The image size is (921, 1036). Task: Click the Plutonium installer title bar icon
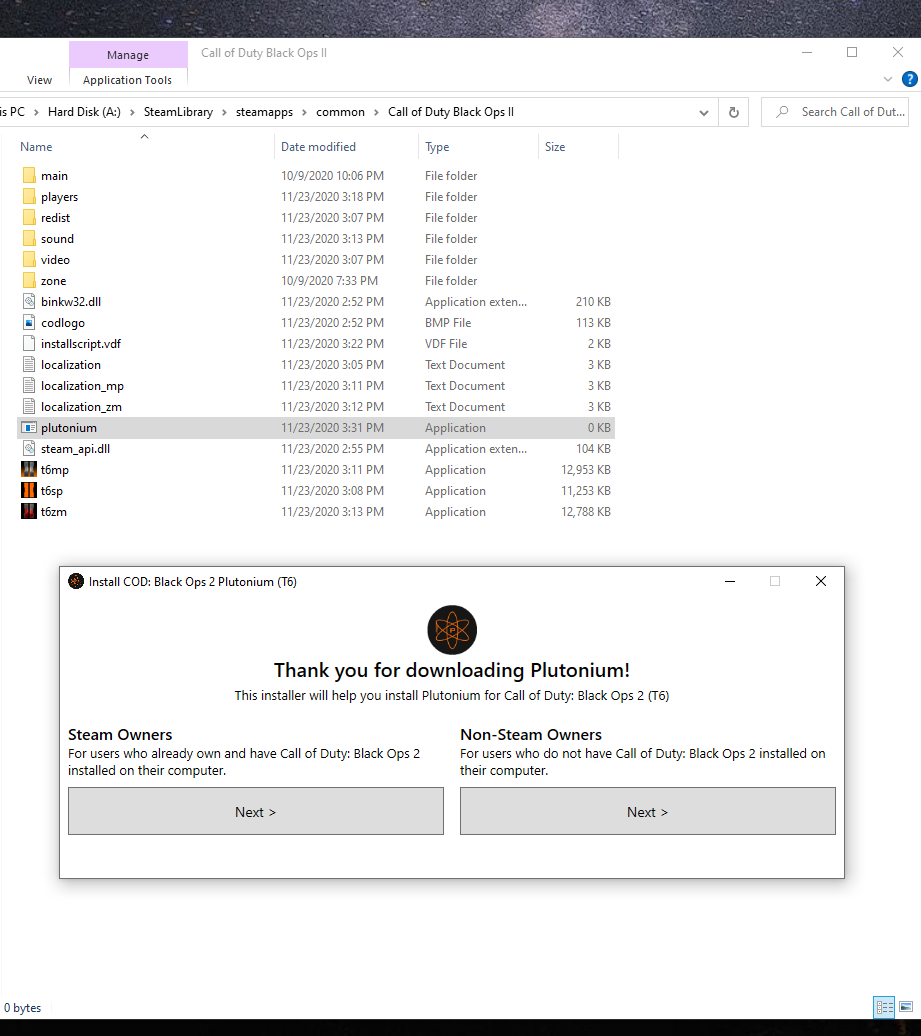[76, 581]
